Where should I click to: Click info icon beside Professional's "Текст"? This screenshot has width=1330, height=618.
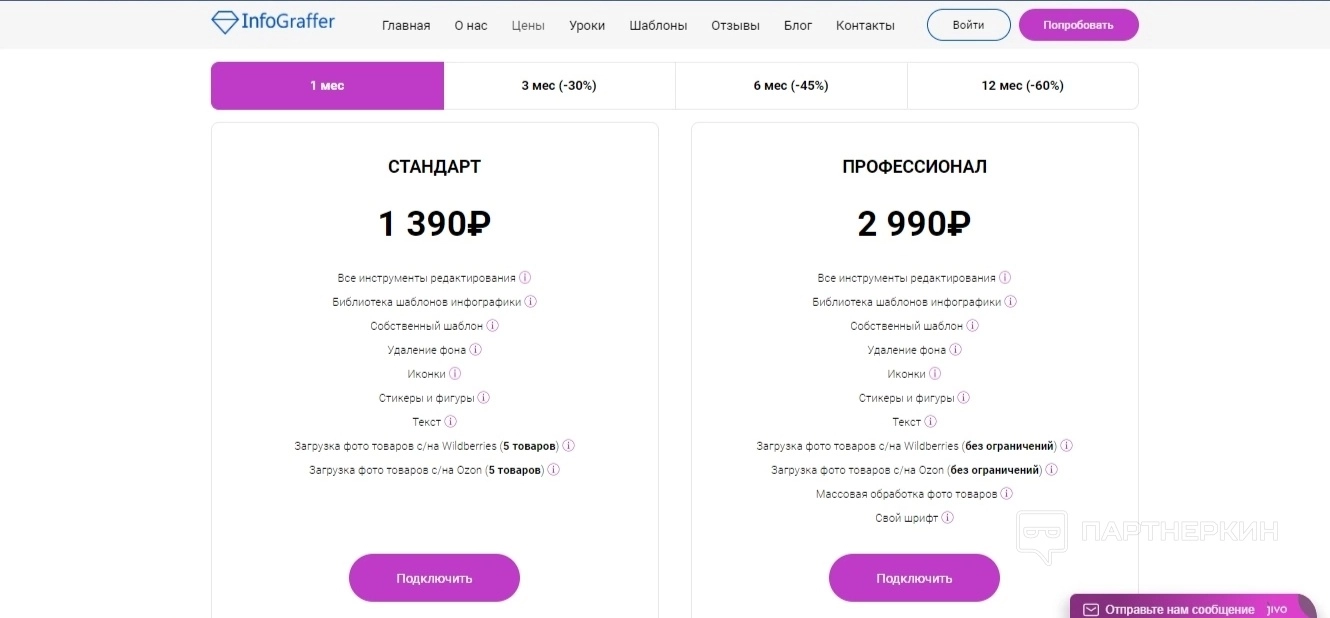931,422
